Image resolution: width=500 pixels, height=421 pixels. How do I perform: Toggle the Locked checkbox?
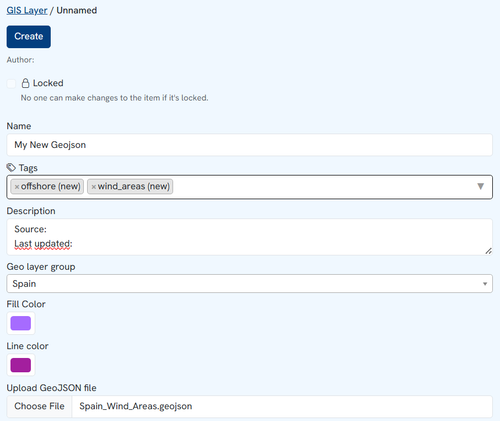point(11,83)
